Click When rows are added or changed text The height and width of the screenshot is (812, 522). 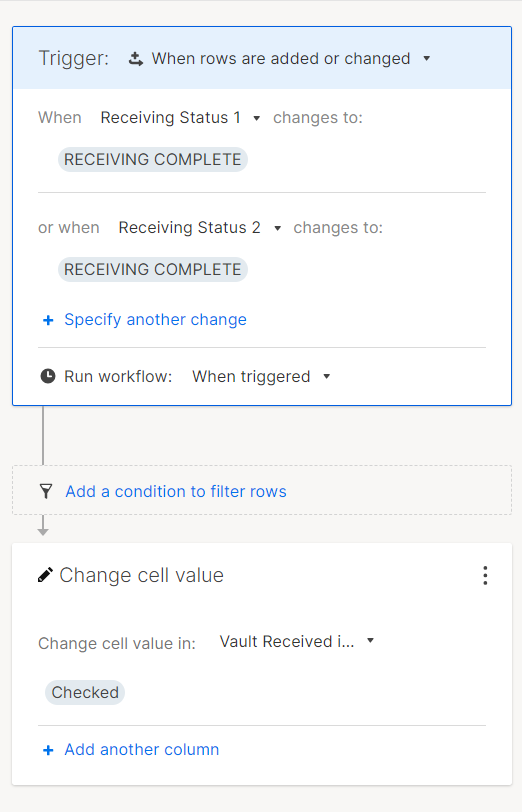point(281,59)
